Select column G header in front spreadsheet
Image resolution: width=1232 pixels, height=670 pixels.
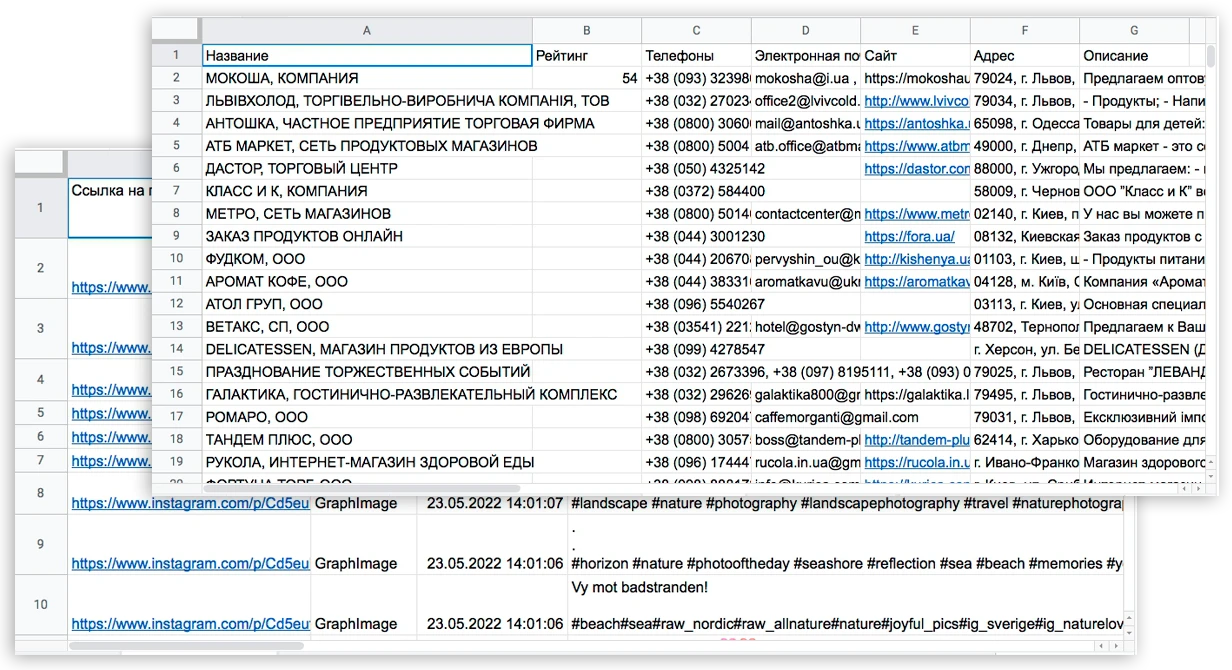pos(1134,31)
